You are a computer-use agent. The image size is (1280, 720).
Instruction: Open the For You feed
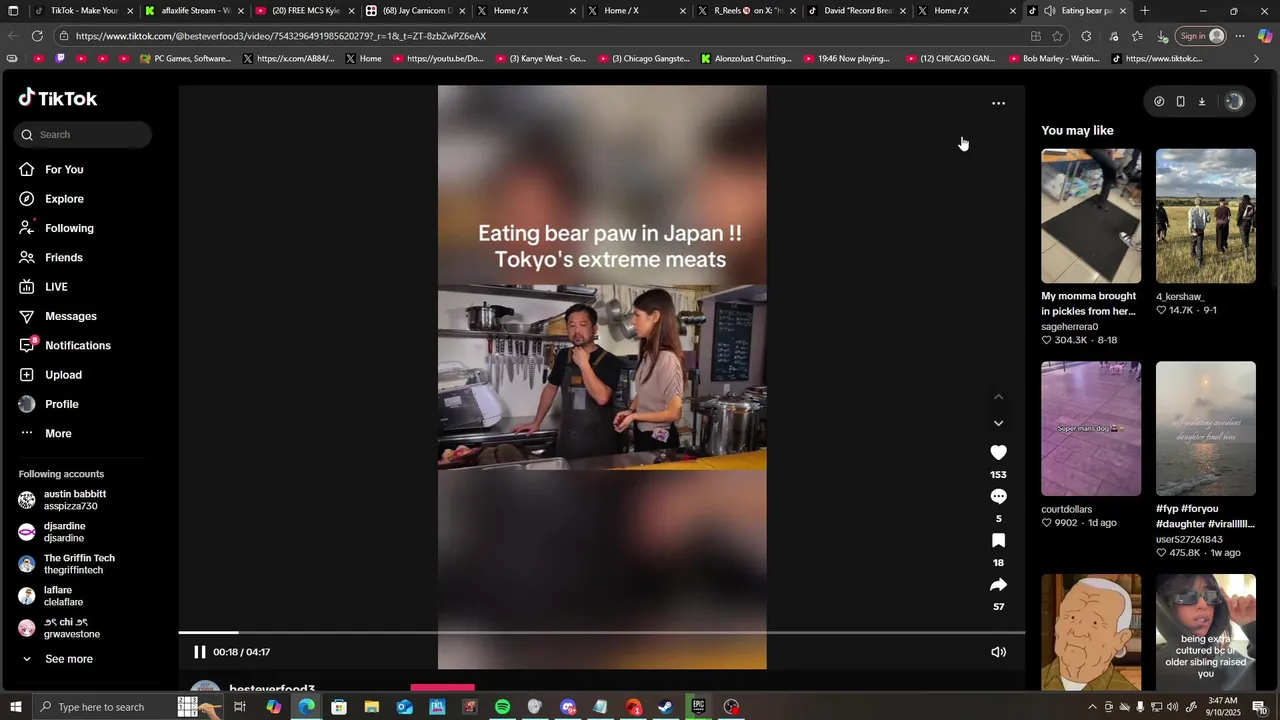click(64, 170)
